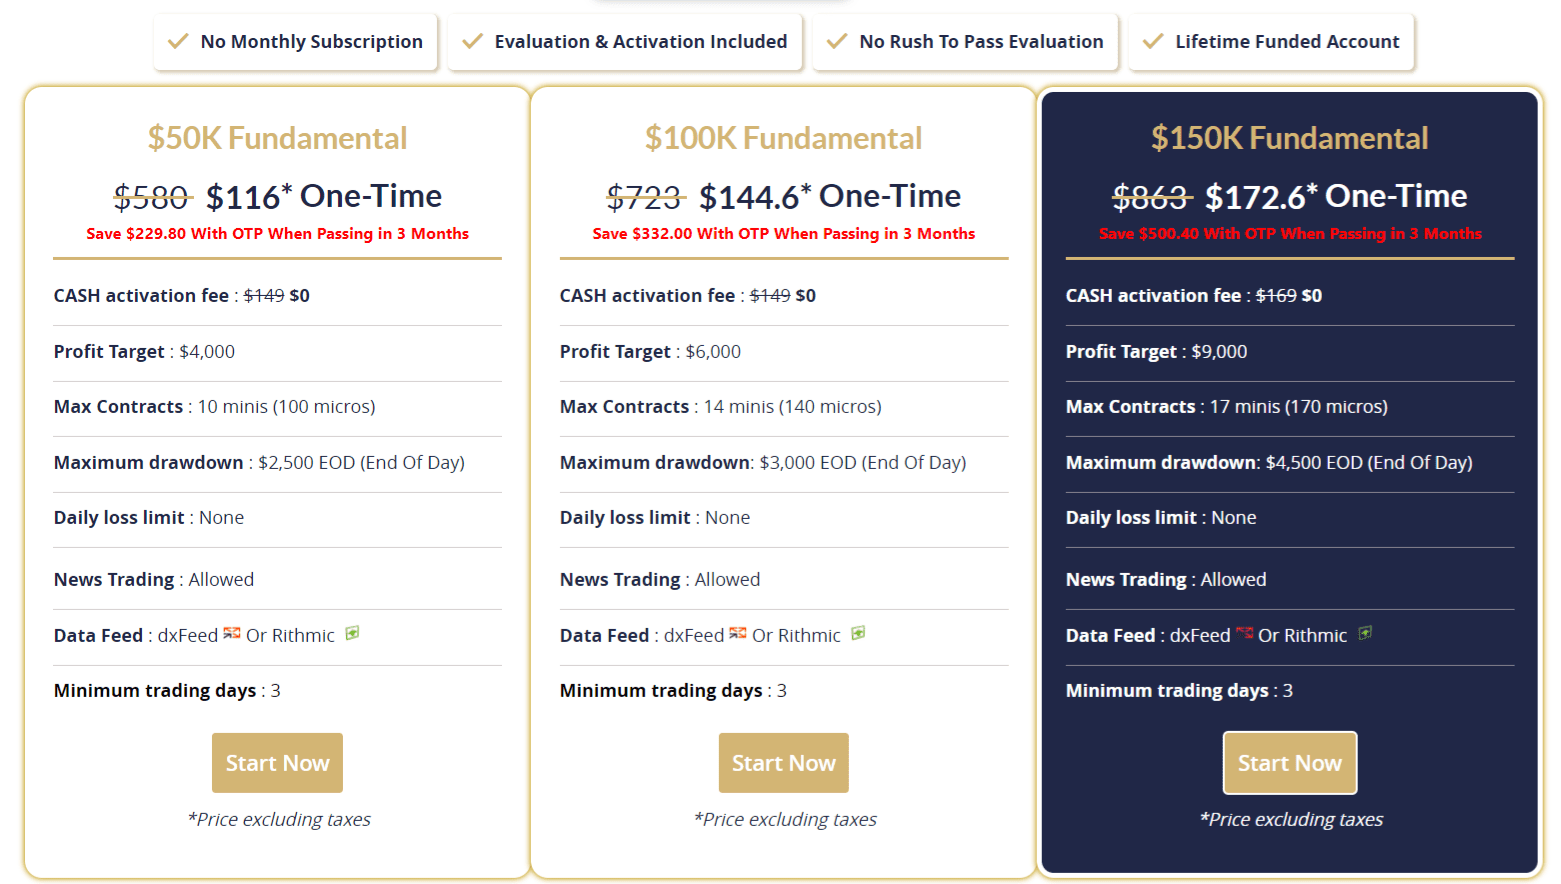1561x884 pixels.
Task: Click the Rithmic logo icon in $50K plan
Action: (x=352, y=633)
